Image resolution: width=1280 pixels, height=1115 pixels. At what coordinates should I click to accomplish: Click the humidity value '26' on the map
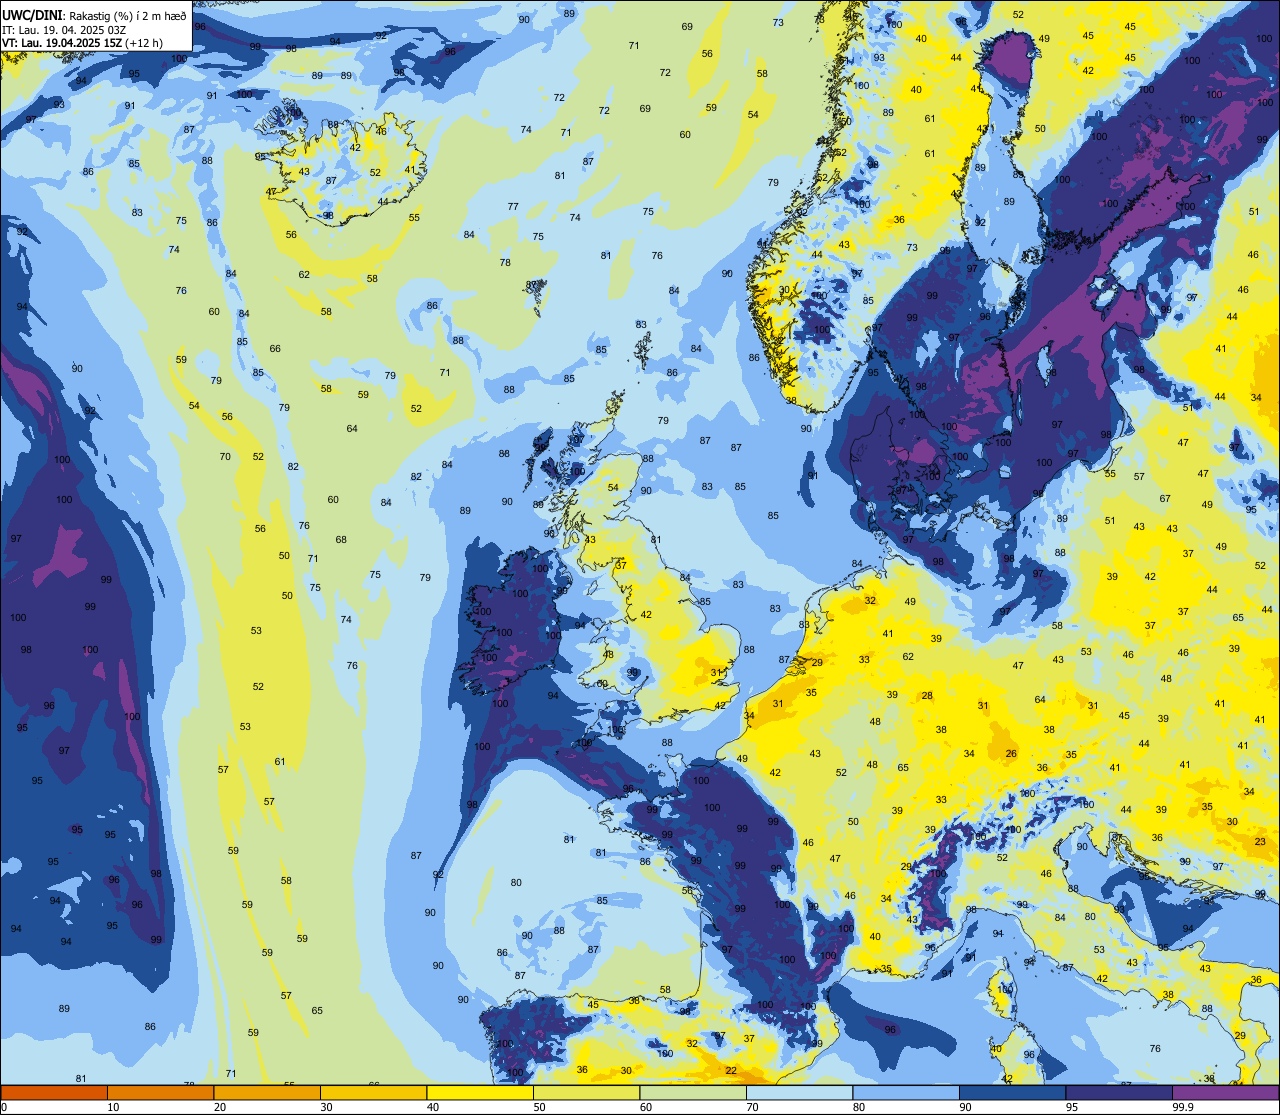(x=1011, y=754)
